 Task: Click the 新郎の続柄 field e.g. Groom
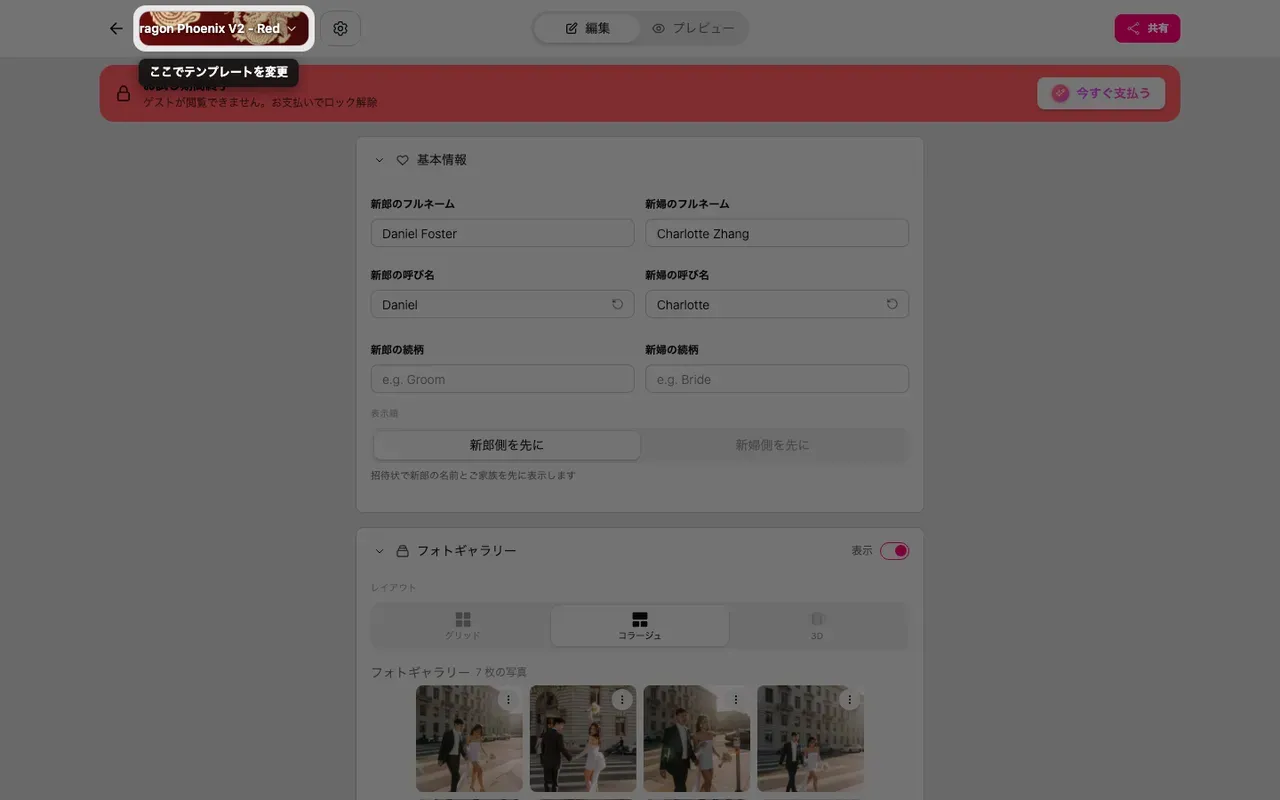point(502,379)
